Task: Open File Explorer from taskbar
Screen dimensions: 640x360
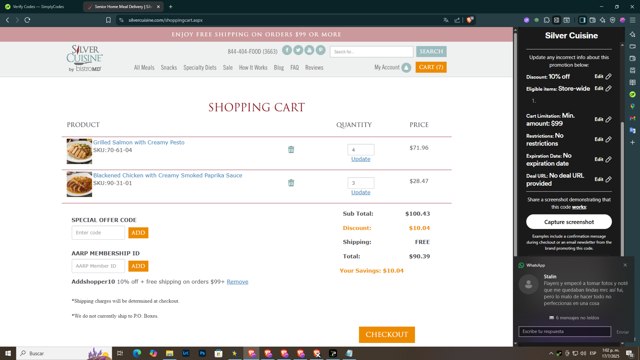Action: pyautogui.click(x=169, y=353)
